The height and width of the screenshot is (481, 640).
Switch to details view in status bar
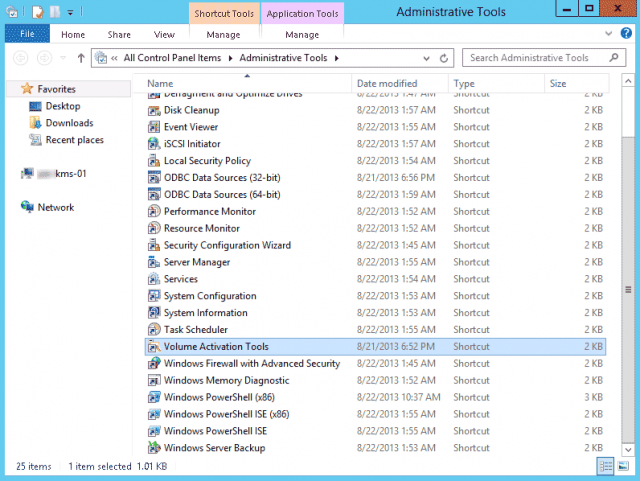tap(607, 467)
